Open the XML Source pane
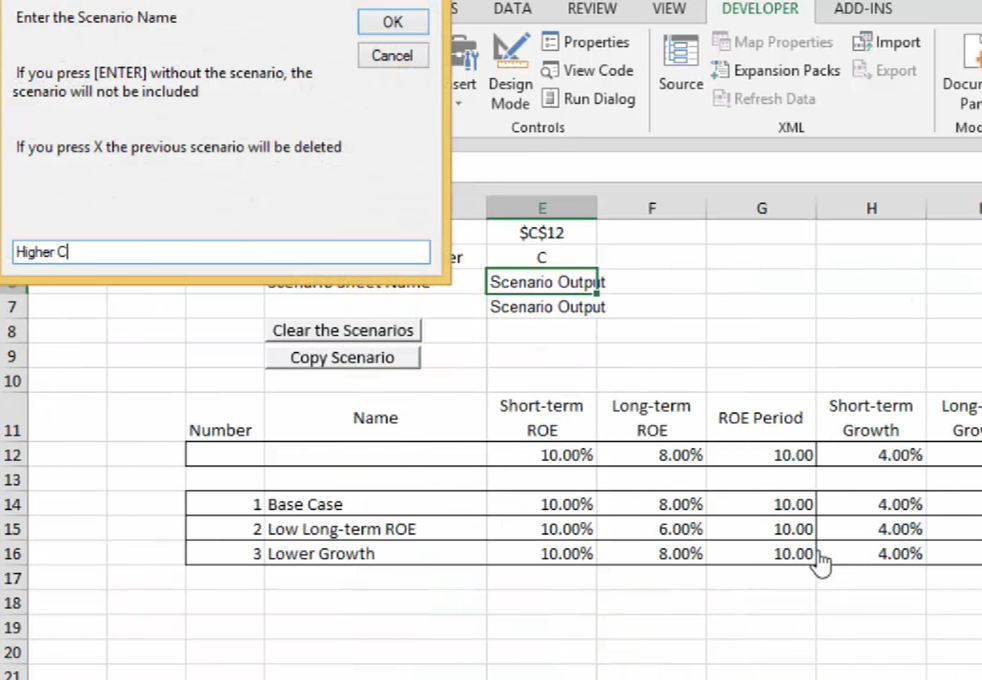 point(681,63)
